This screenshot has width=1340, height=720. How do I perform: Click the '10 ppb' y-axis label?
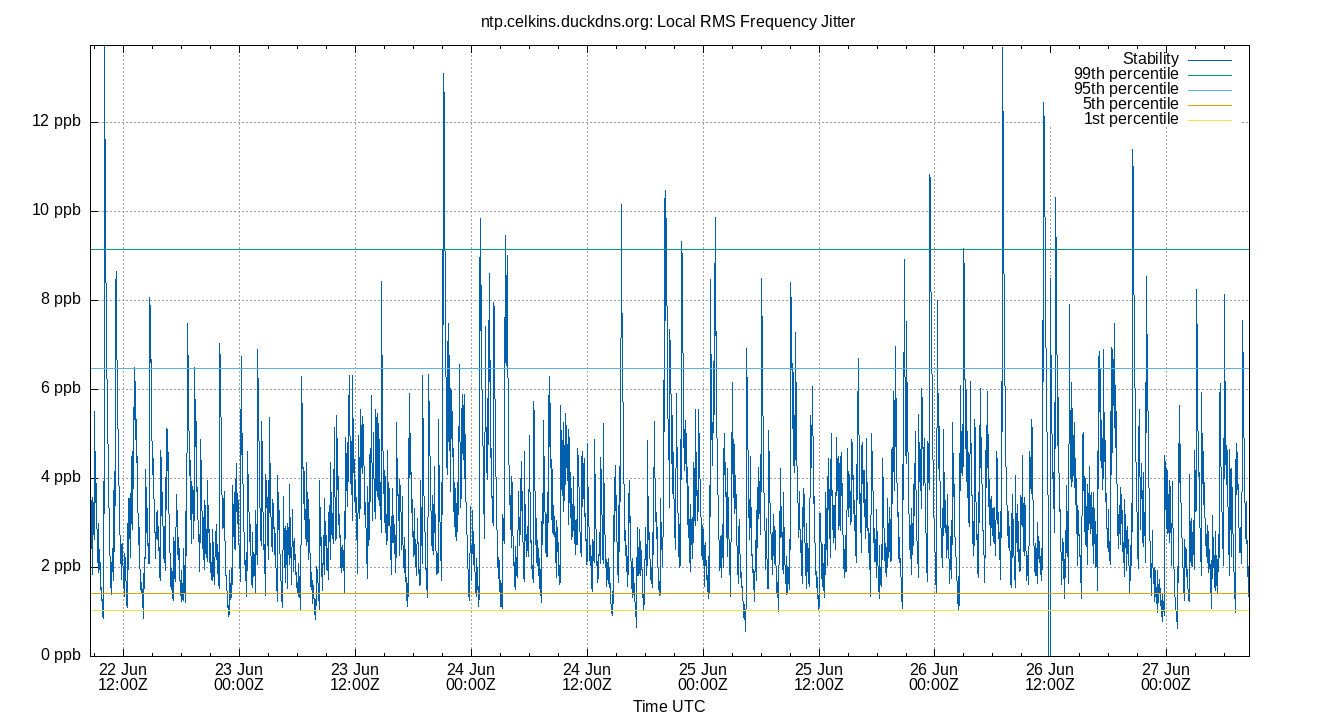tap(56, 211)
